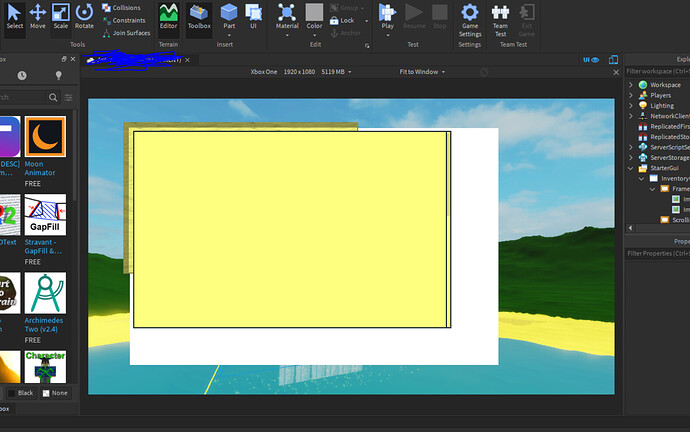Open the Material picker
Image resolution: width=690 pixels, height=432 pixels.
(x=287, y=16)
